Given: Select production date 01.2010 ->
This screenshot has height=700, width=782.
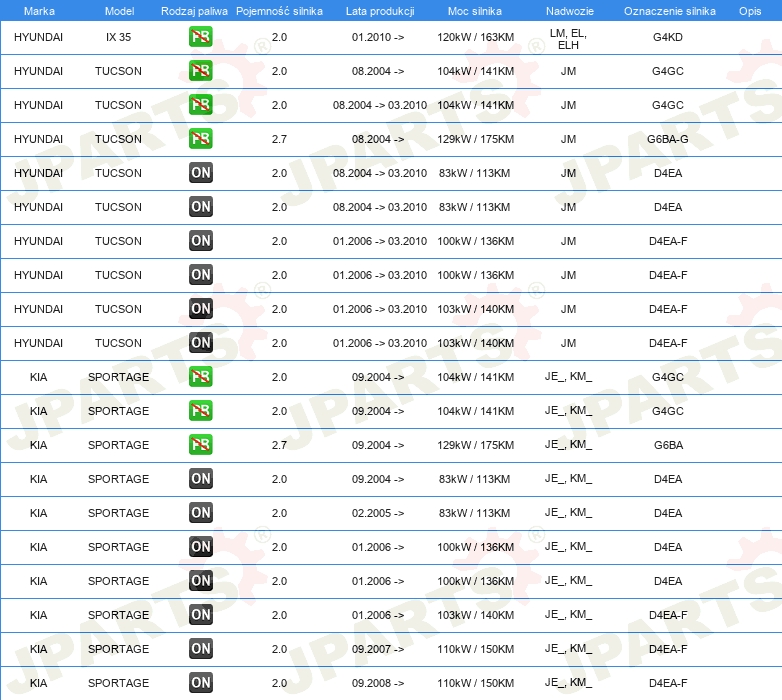Looking at the screenshot, I should pos(378,37).
